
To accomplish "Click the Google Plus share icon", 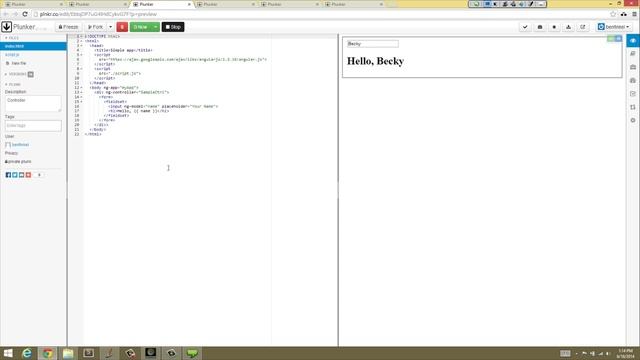I will click(x=28, y=175).
